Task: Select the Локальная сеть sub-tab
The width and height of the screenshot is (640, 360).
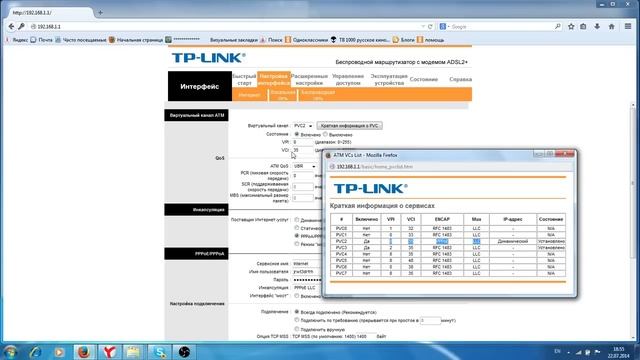Action: point(283,95)
